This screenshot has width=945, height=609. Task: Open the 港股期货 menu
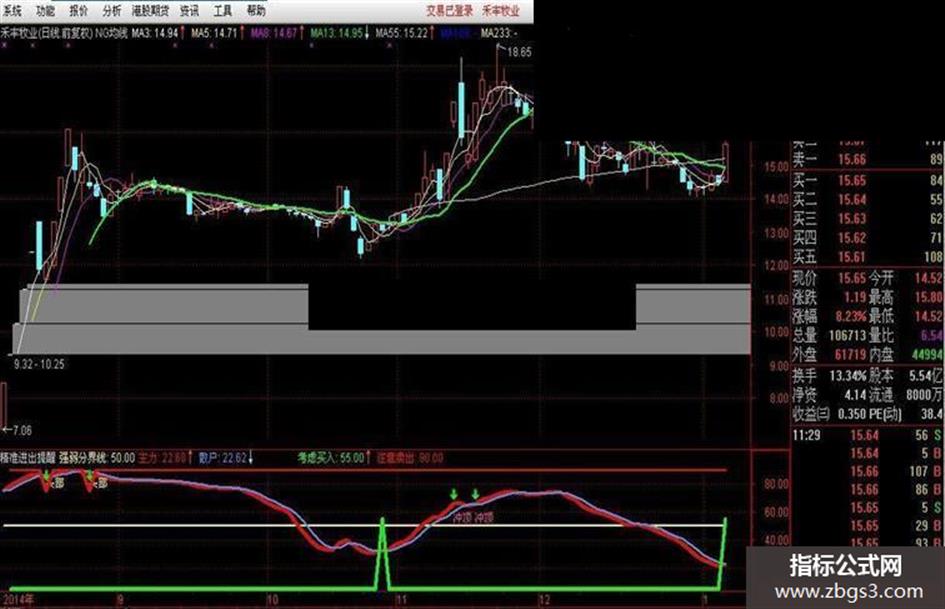tap(151, 10)
